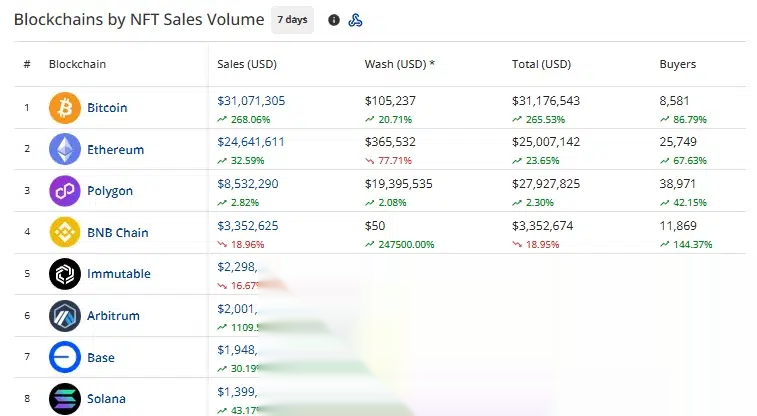Viewport: 757px width, 416px height.
Task: Sort by the Total (USD) column header
Action: tap(541, 64)
